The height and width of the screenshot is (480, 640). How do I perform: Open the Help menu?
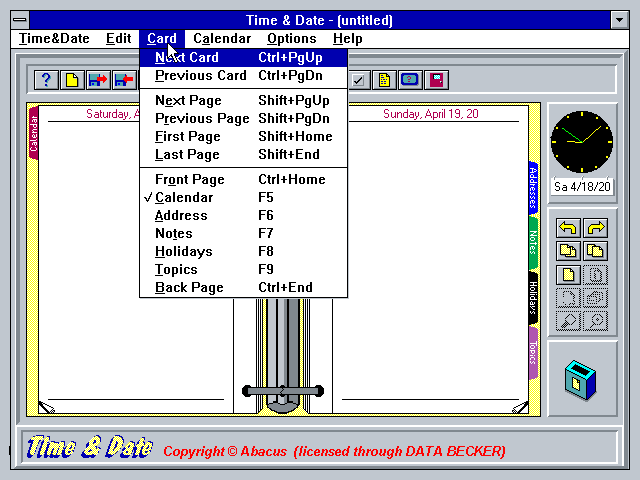347,38
